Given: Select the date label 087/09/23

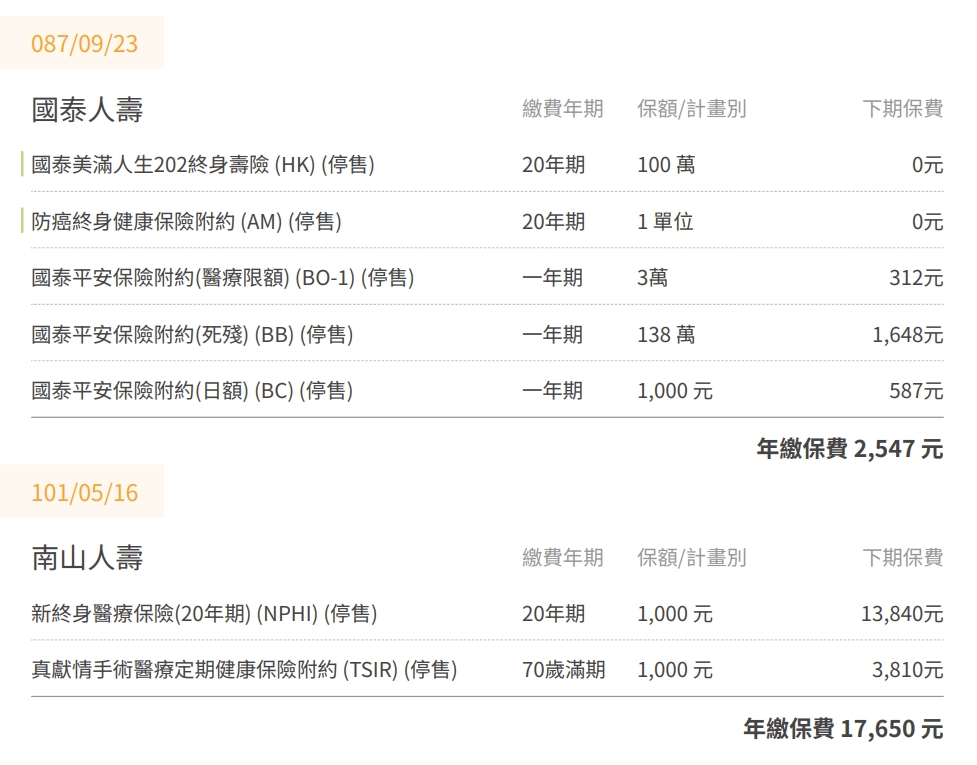Looking at the screenshot, I should pos(84,44).
